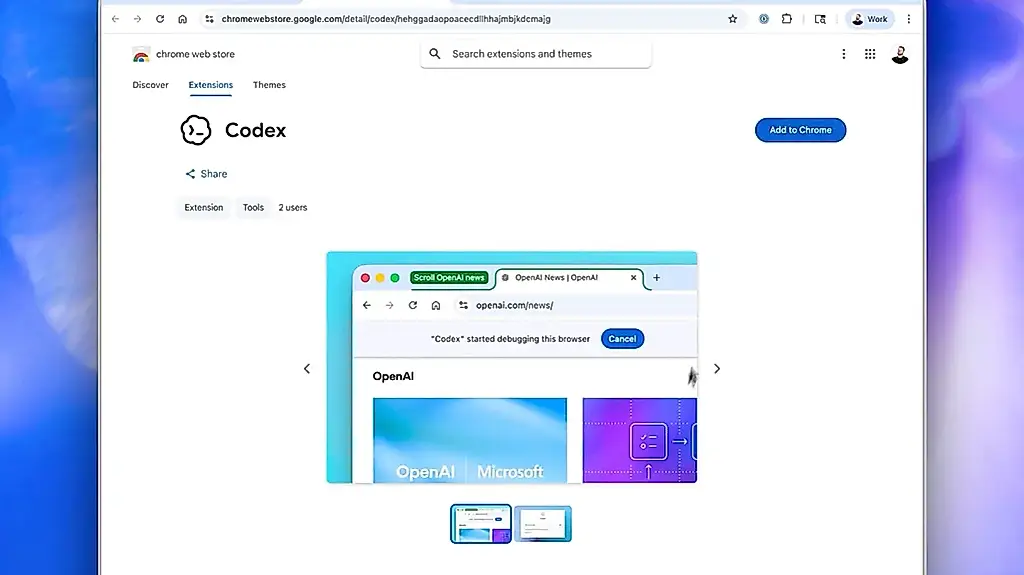Show next screenshot with right arrow
This screenshot has width=1024, height=575.
click(717, 369)
